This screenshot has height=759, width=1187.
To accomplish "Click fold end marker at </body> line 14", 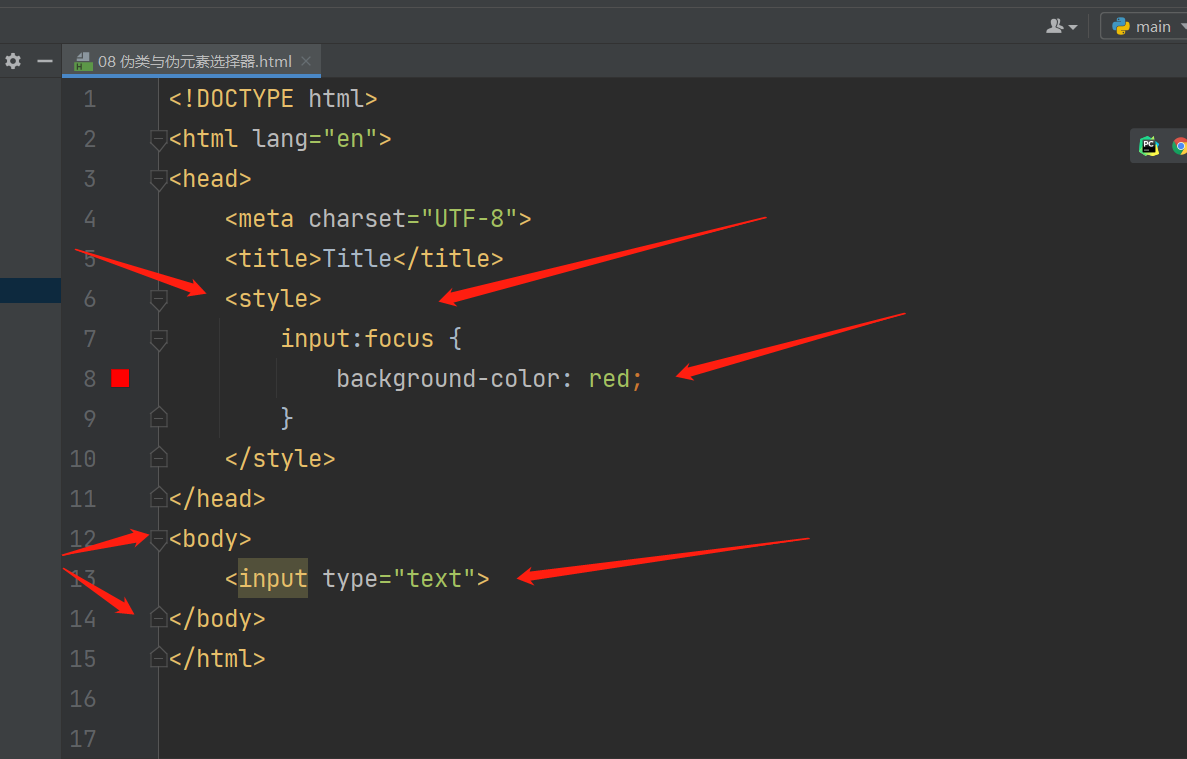I will tap(158, 618).
